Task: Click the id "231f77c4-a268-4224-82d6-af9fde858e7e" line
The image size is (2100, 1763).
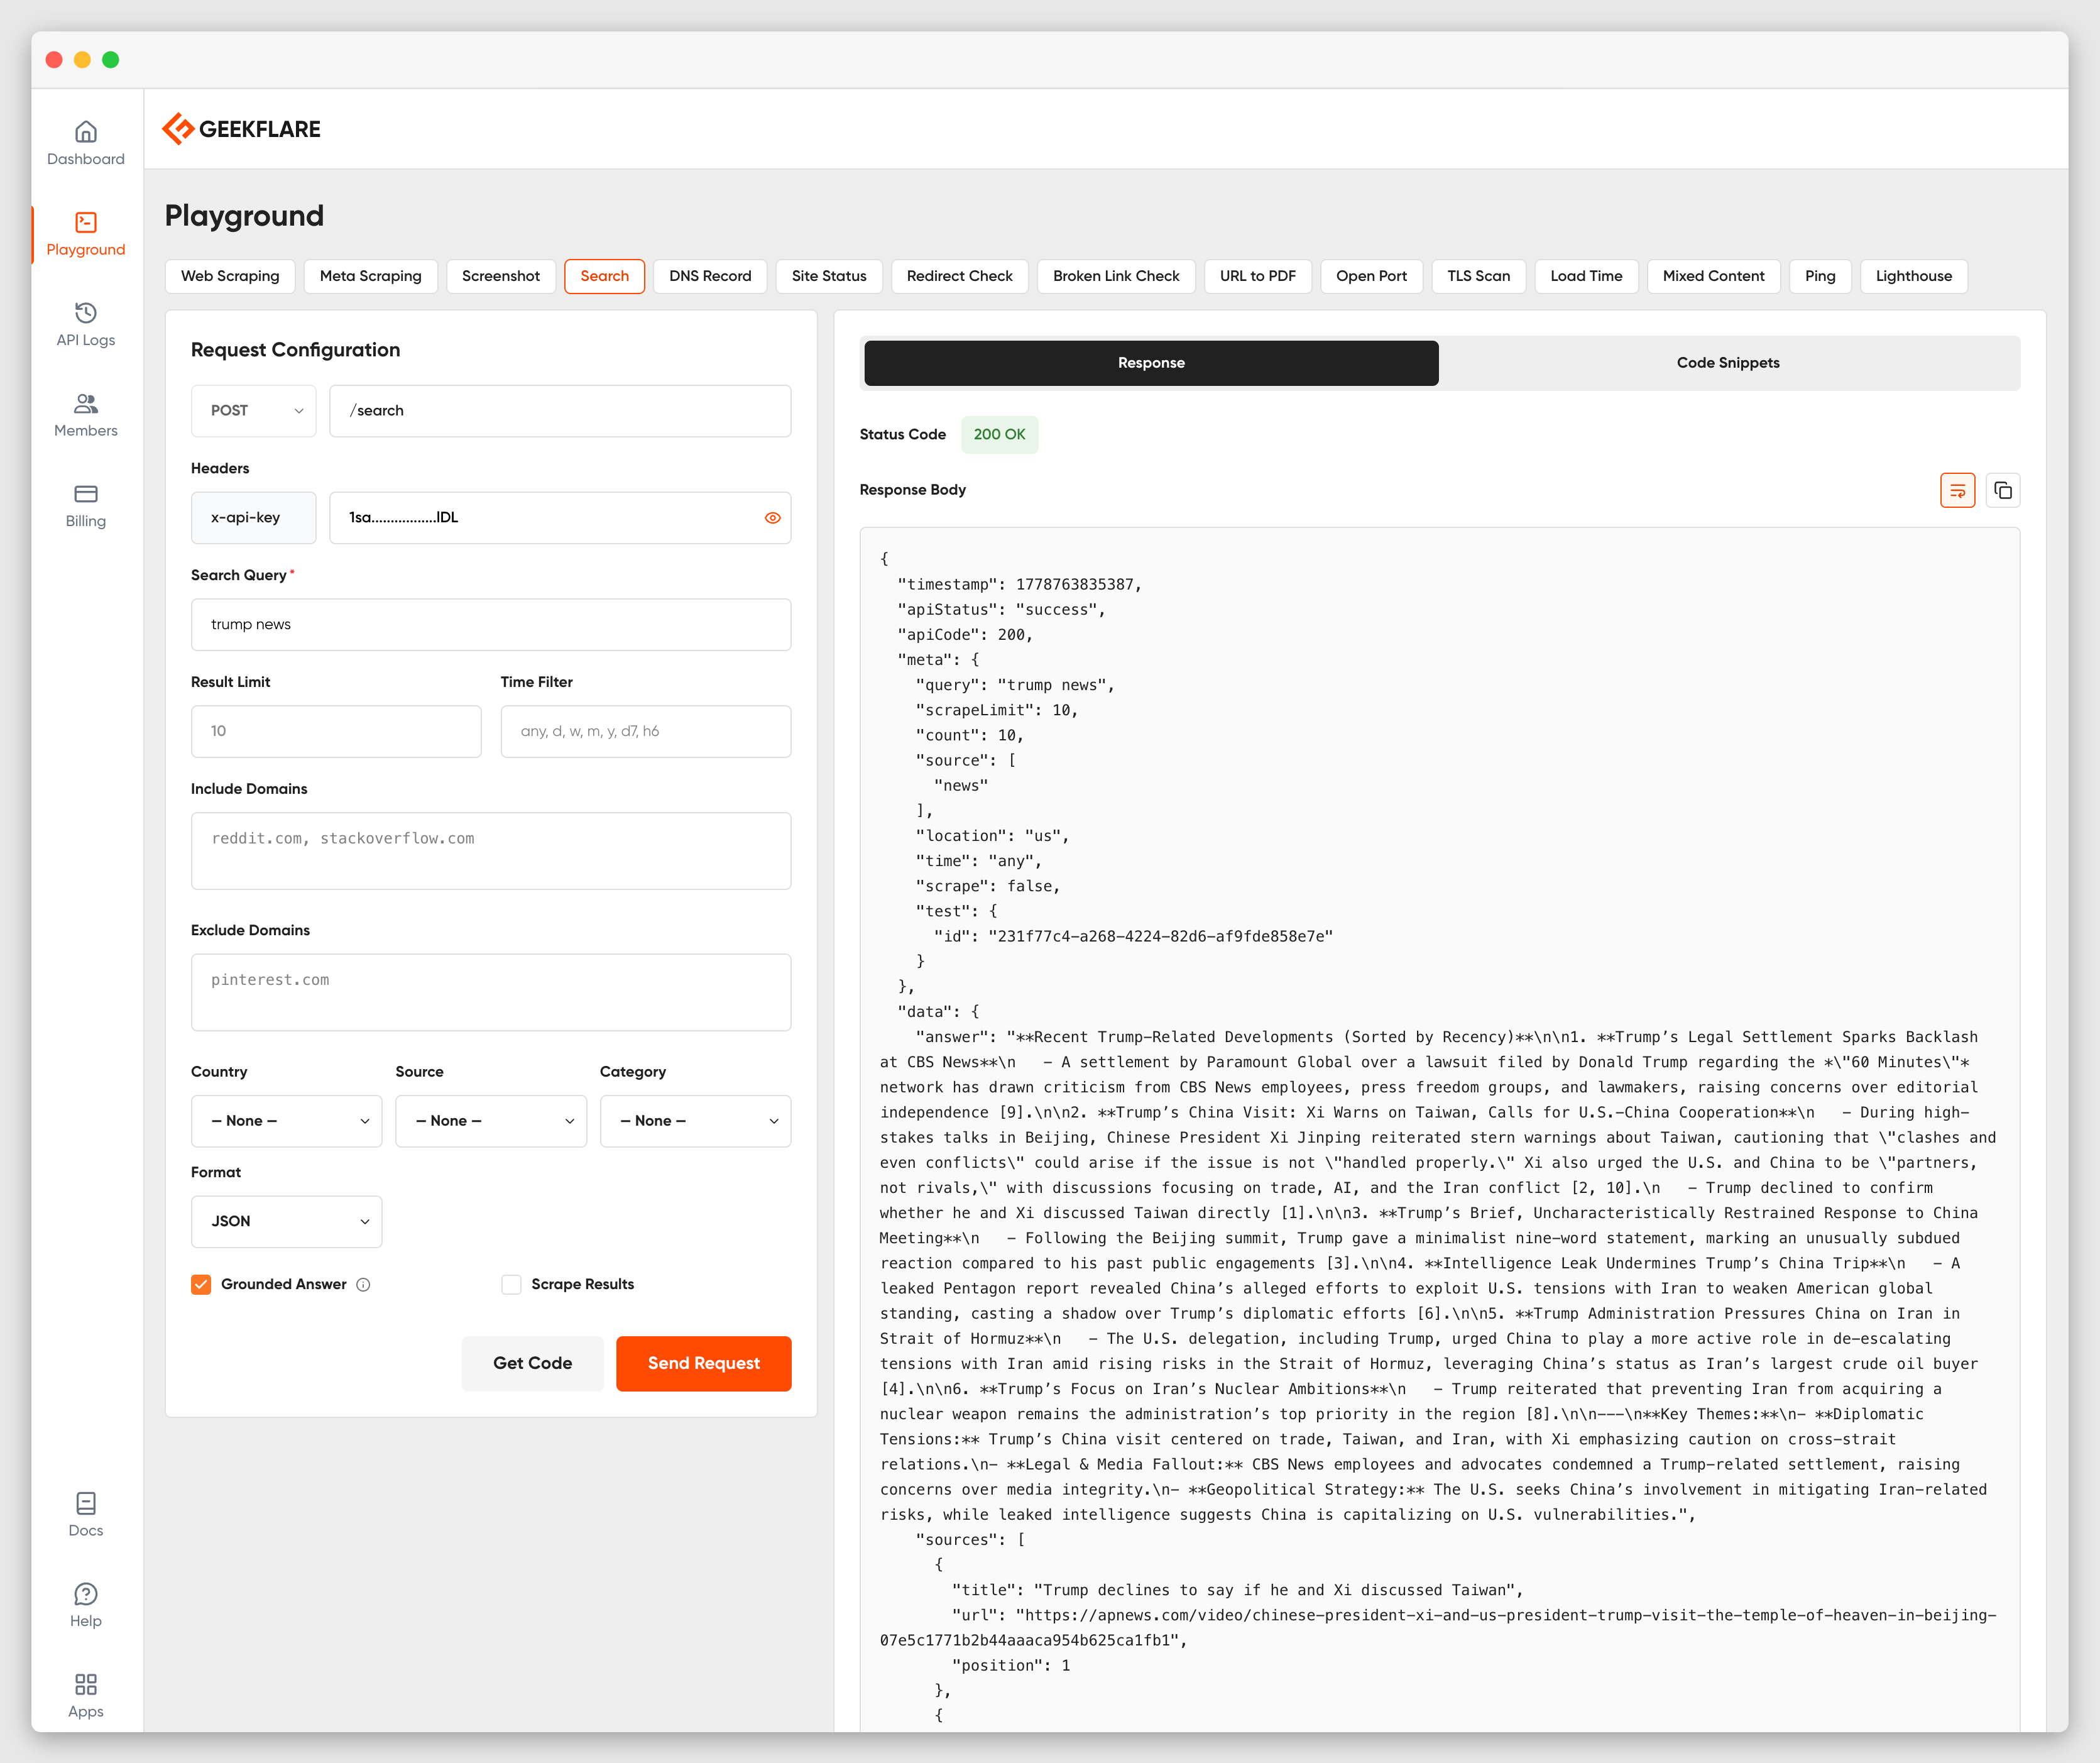Action: (1133, 937)
